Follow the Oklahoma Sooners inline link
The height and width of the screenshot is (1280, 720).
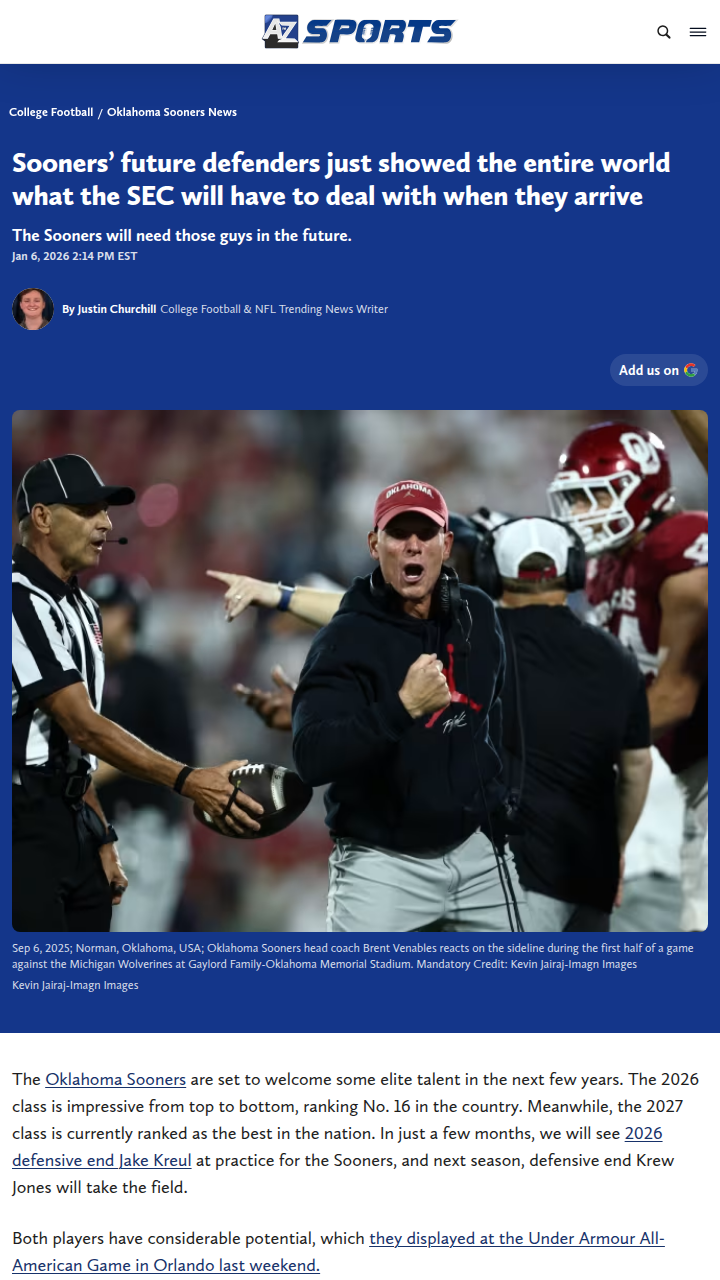pos(115,1079)
